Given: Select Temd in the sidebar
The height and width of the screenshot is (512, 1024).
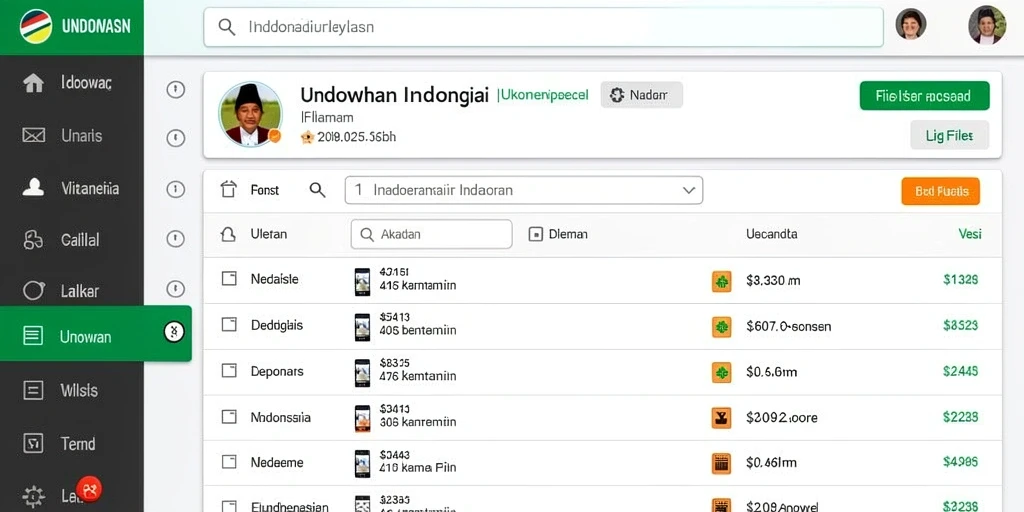Looking at the screenshot, I should pyautogui.click(x=78, y=443).
